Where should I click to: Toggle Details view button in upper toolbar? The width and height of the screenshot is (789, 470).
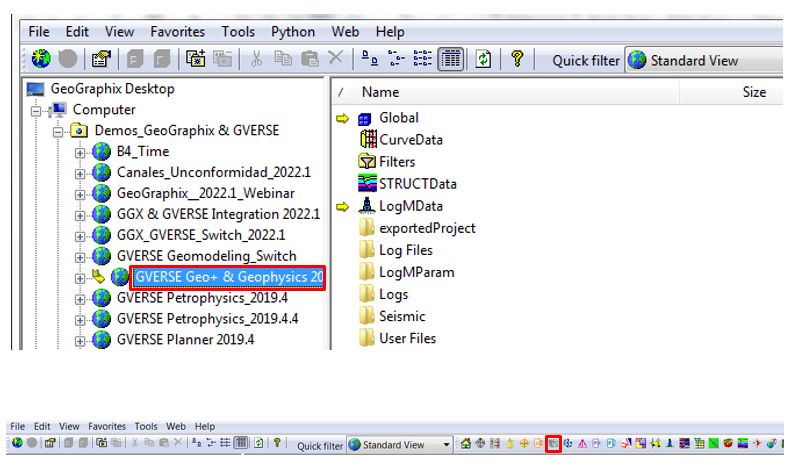tap(450, 59)
